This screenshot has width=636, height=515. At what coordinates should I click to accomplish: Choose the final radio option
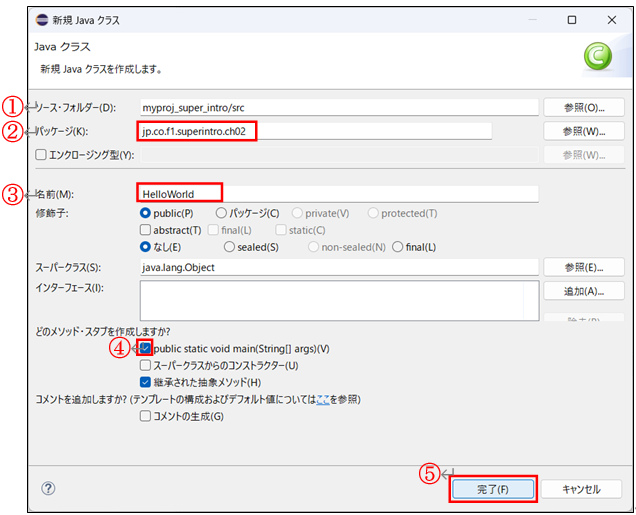(x=399, y=247)
